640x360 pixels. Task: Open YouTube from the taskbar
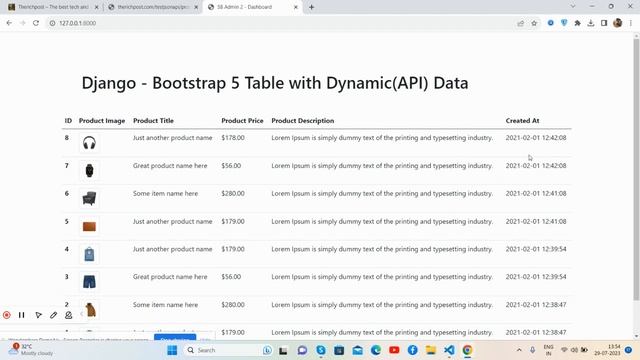pos(394,350)
